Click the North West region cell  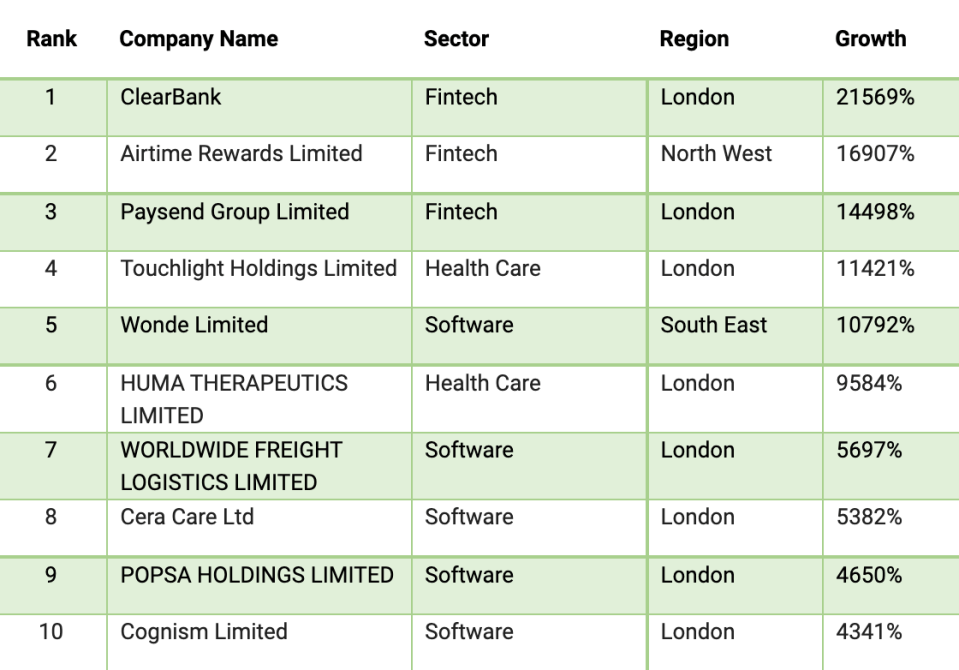[x=716, y=154]
